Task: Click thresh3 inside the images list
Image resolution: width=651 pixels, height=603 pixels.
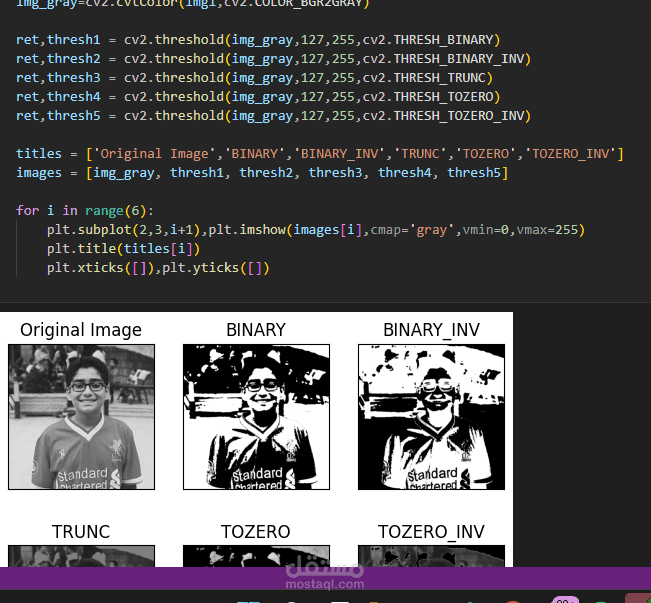Action: click(x=335, y=173)
